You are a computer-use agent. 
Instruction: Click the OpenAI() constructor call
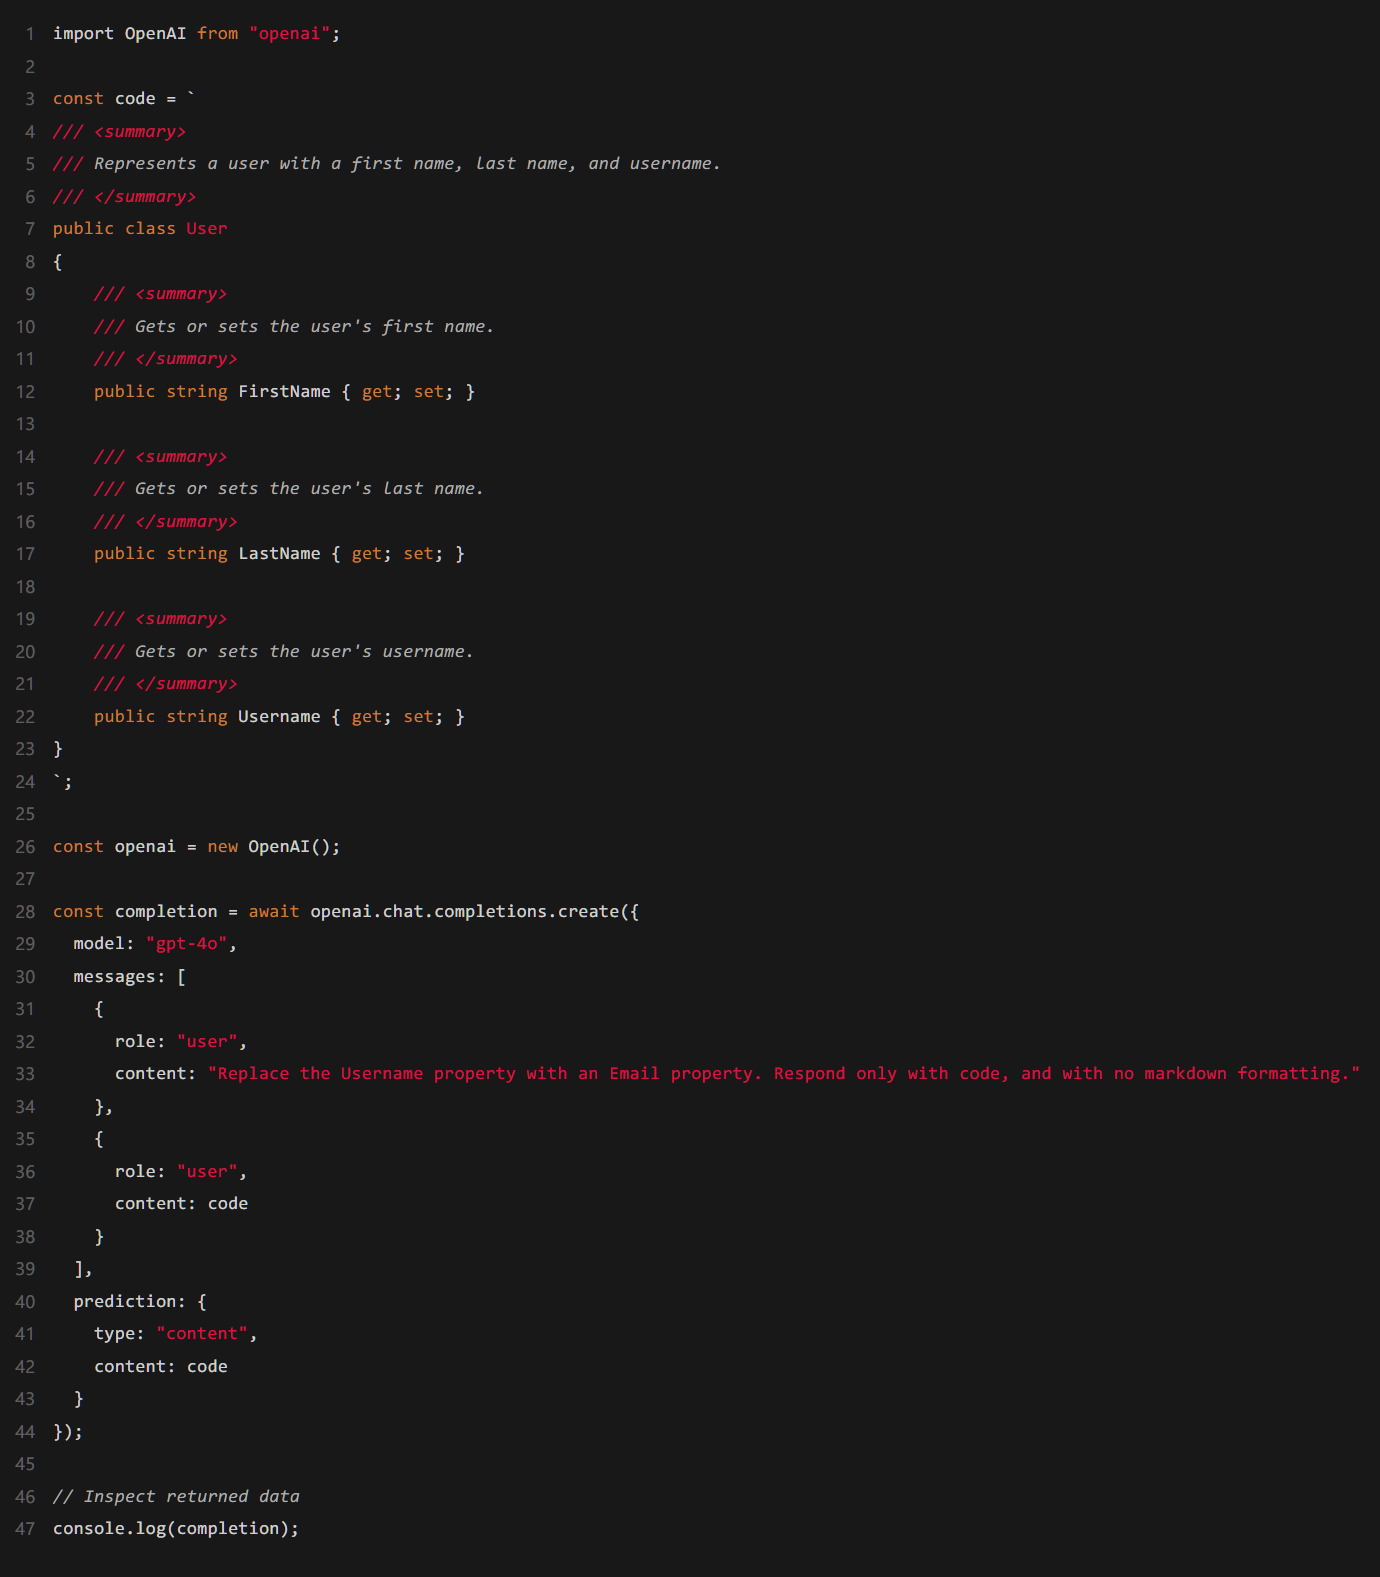pos(293,847)
